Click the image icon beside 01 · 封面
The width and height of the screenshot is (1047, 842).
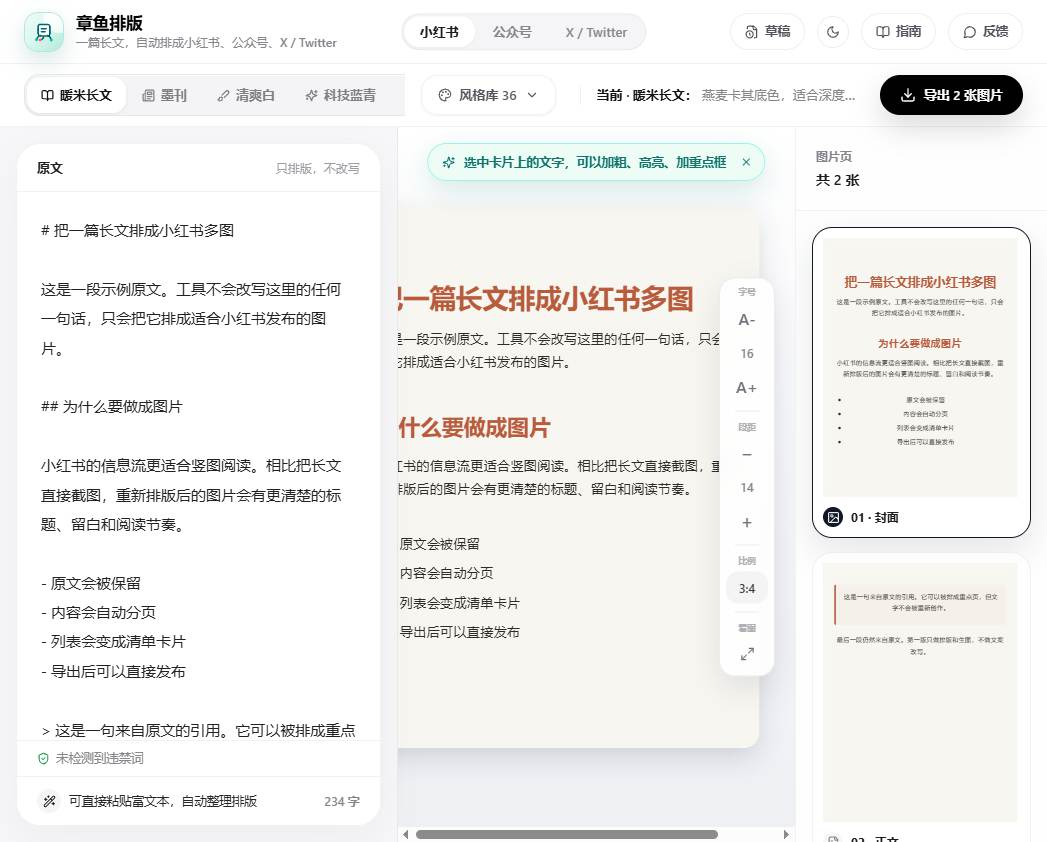(x=833, y=517)
